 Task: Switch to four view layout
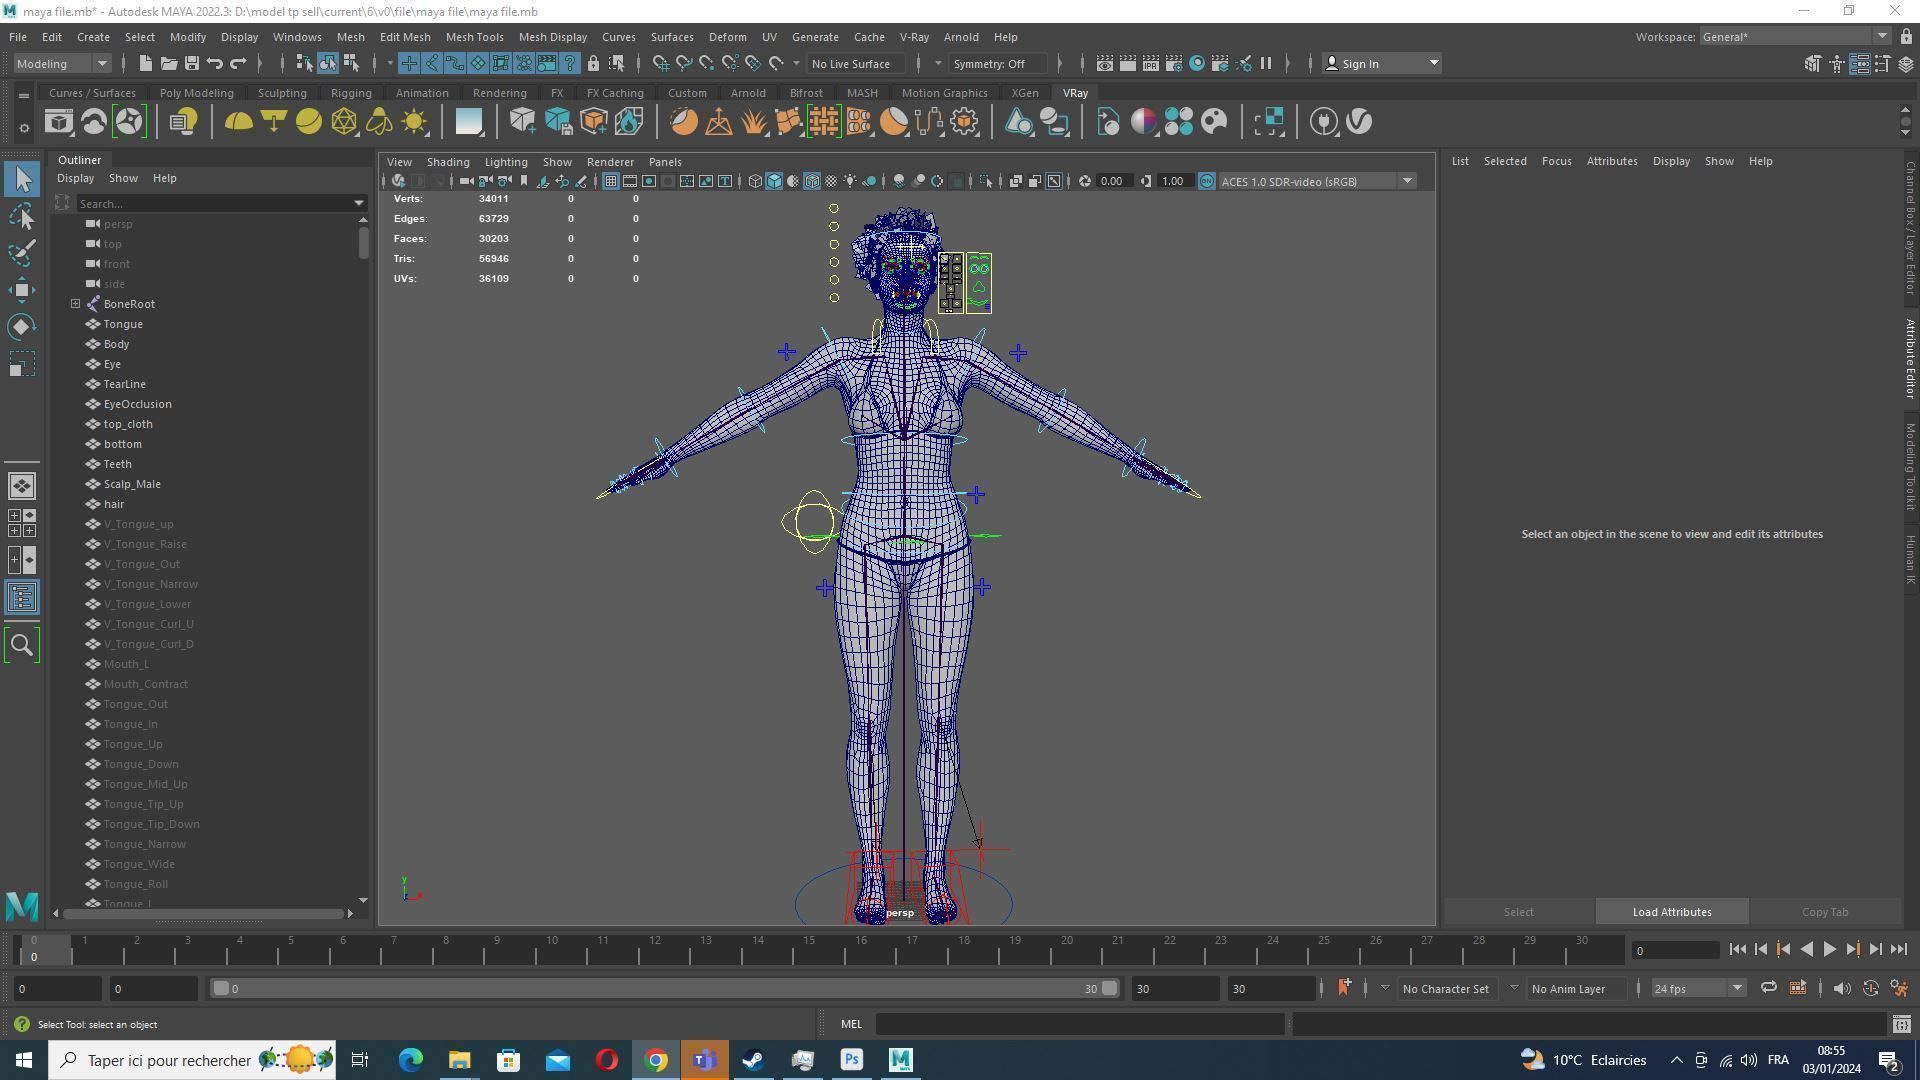click(x=22, y=523)
